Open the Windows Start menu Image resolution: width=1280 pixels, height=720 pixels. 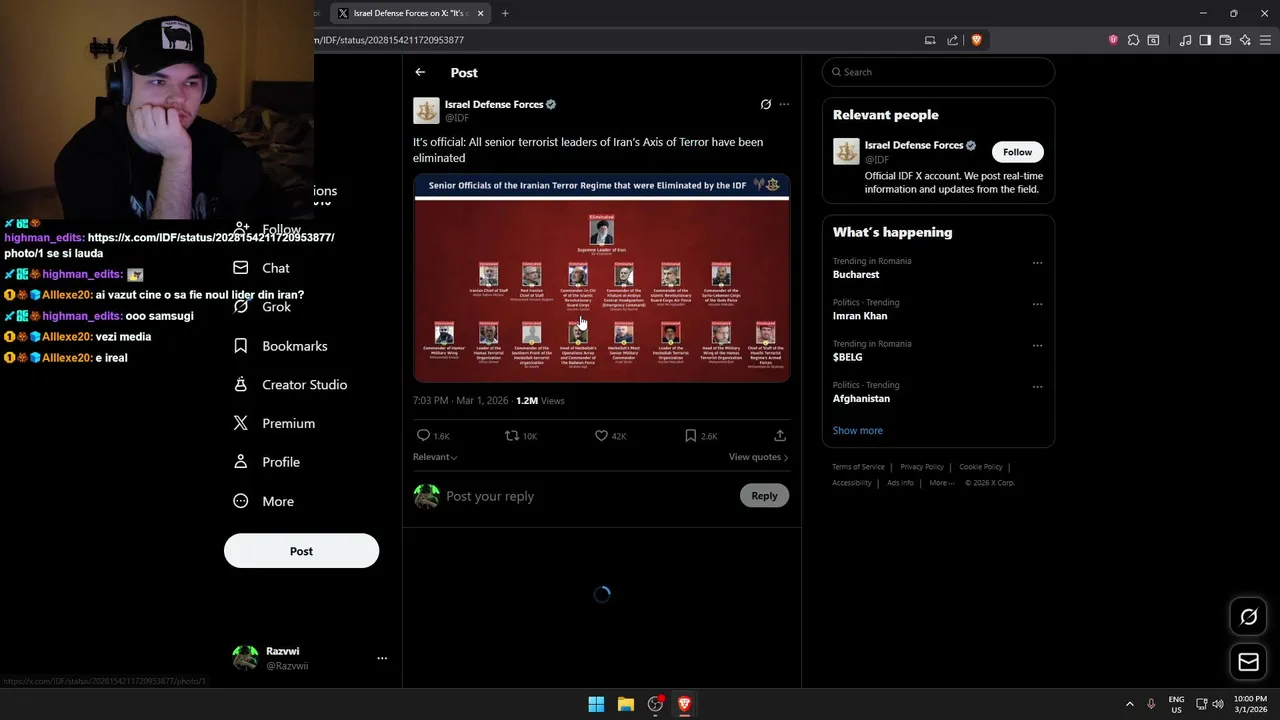[596, 704]
